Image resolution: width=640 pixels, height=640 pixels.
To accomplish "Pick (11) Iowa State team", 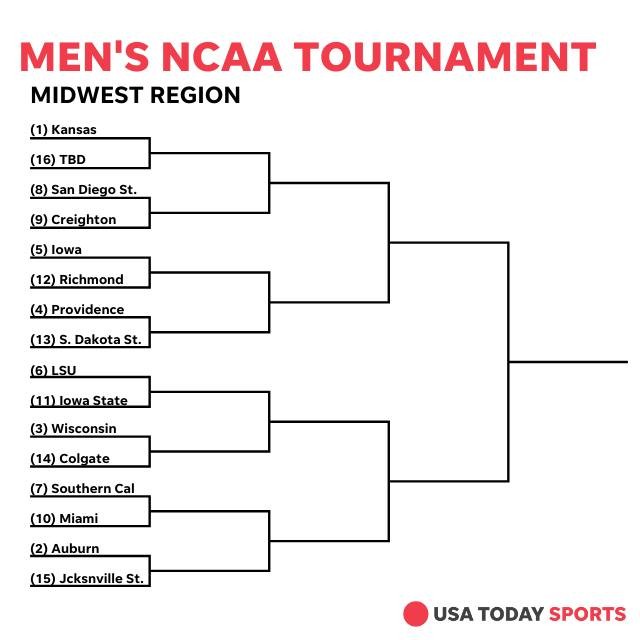I will 79,400.
